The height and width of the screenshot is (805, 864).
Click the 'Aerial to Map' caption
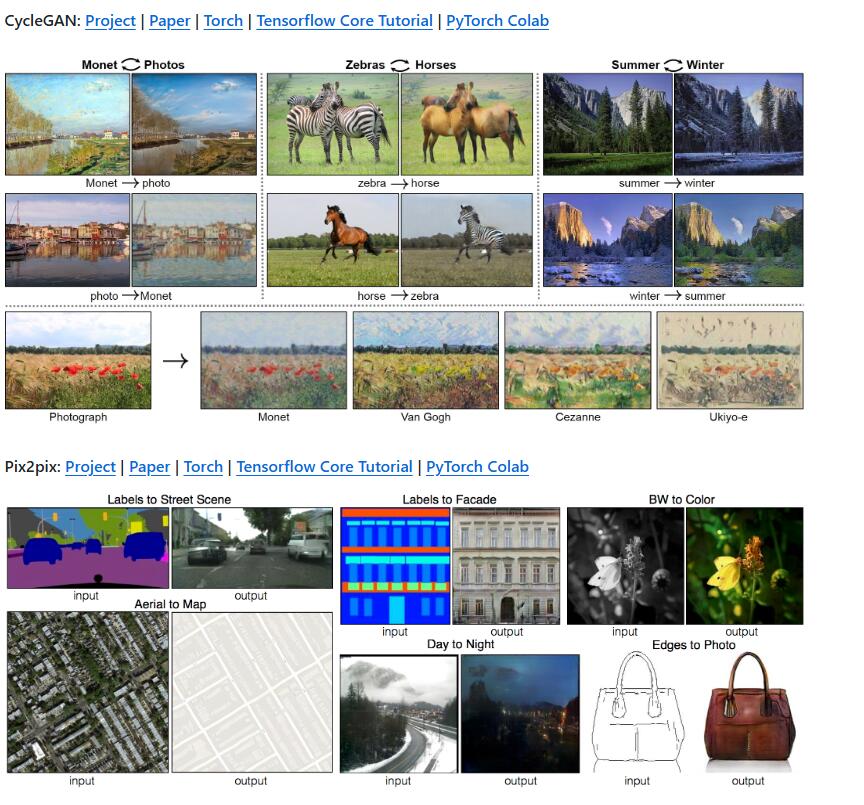[x=170, y=604]
